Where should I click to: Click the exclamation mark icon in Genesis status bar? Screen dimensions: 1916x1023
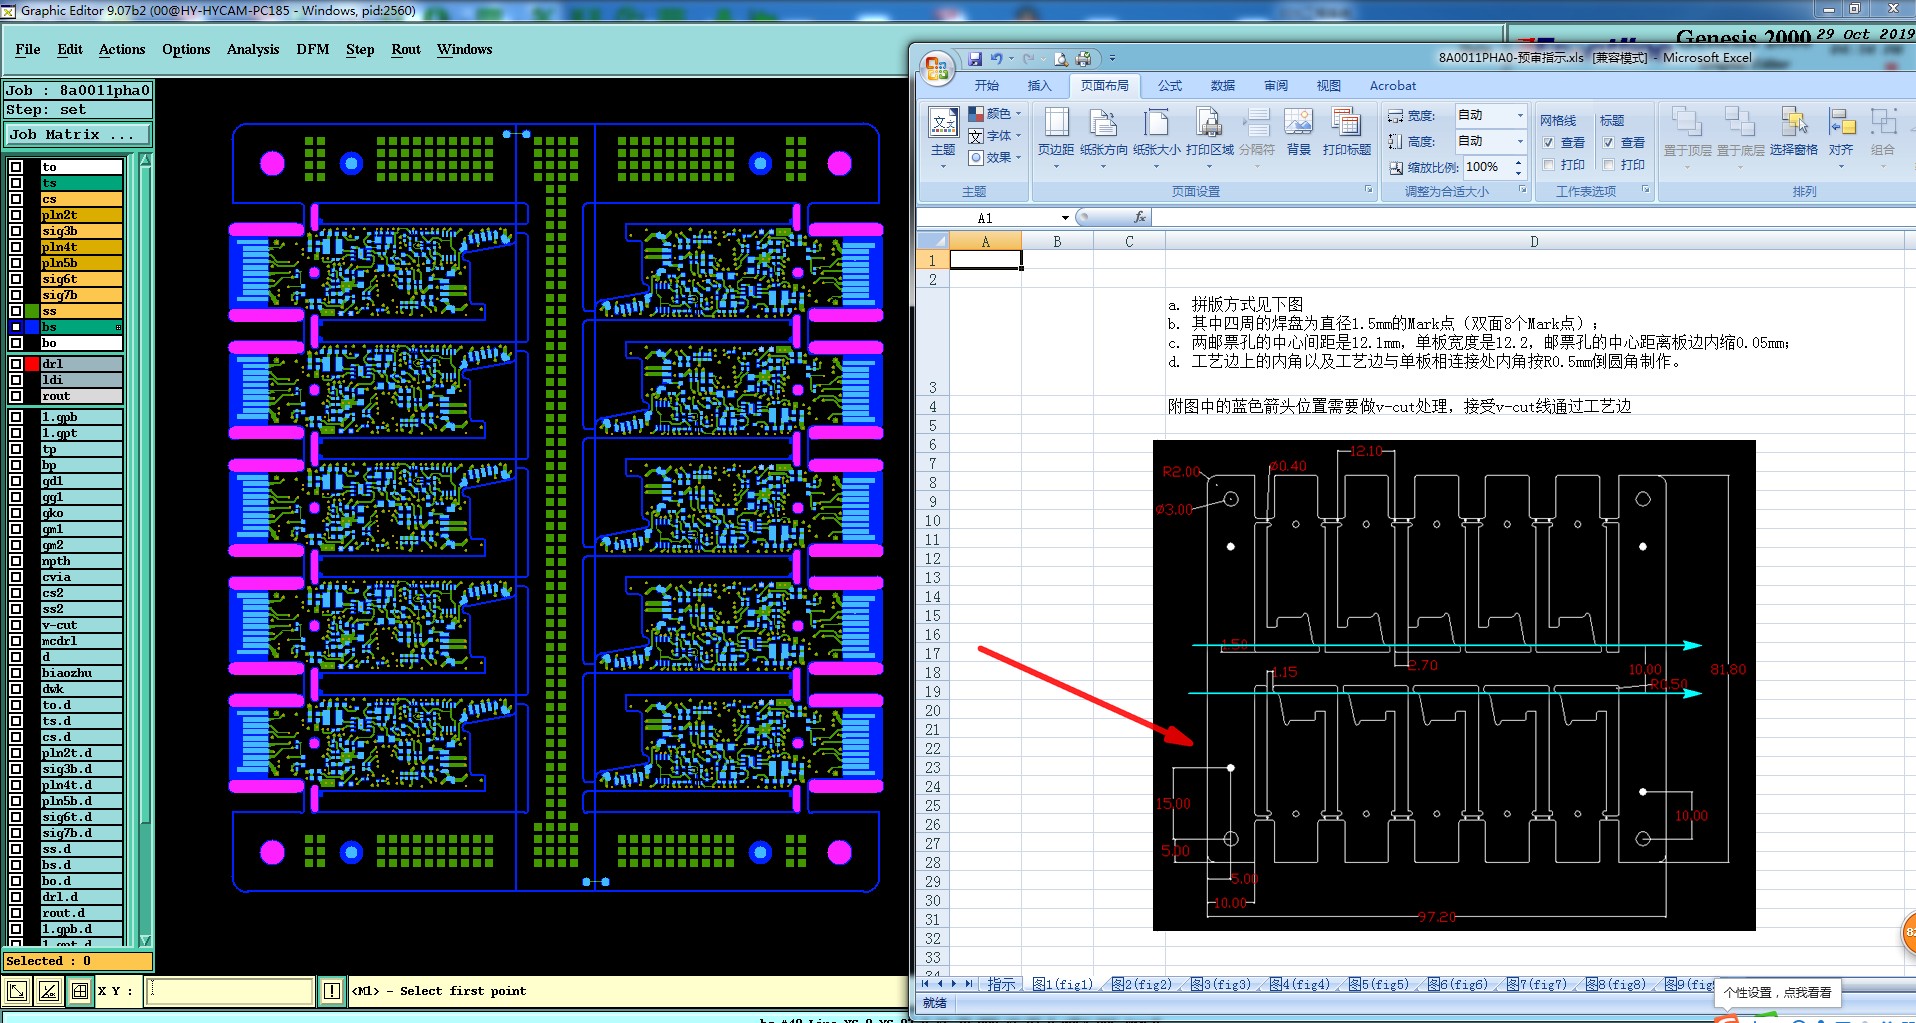tap(332, 991)
